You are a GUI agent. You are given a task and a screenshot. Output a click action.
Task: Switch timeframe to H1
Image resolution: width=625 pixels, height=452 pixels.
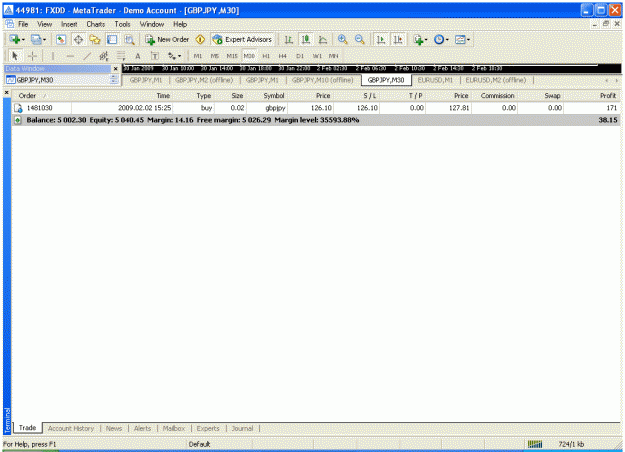point(266,56)
